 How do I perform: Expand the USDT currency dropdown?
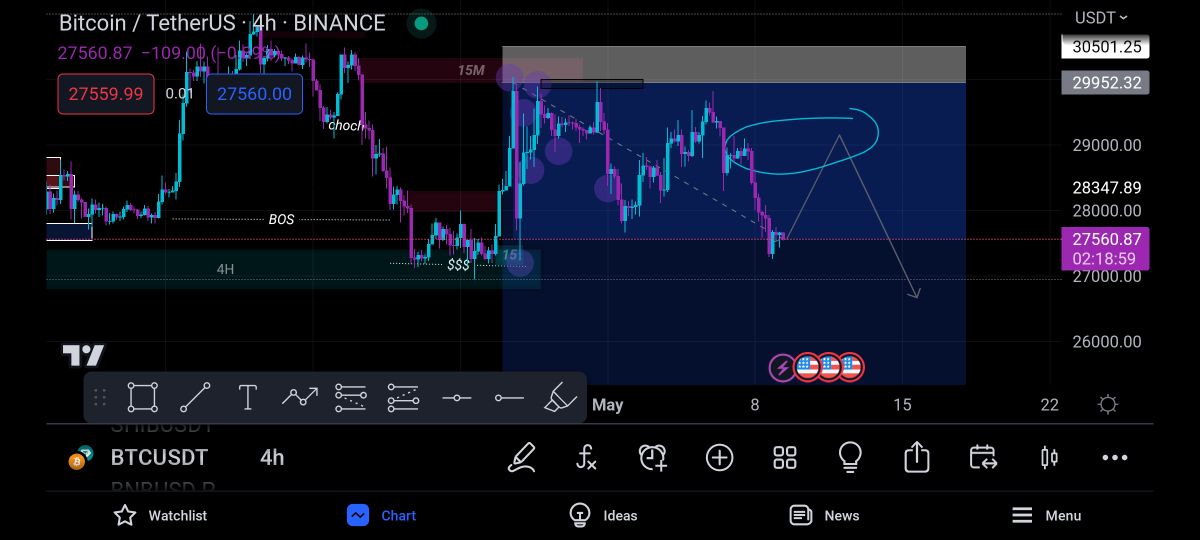point(1101,17)
